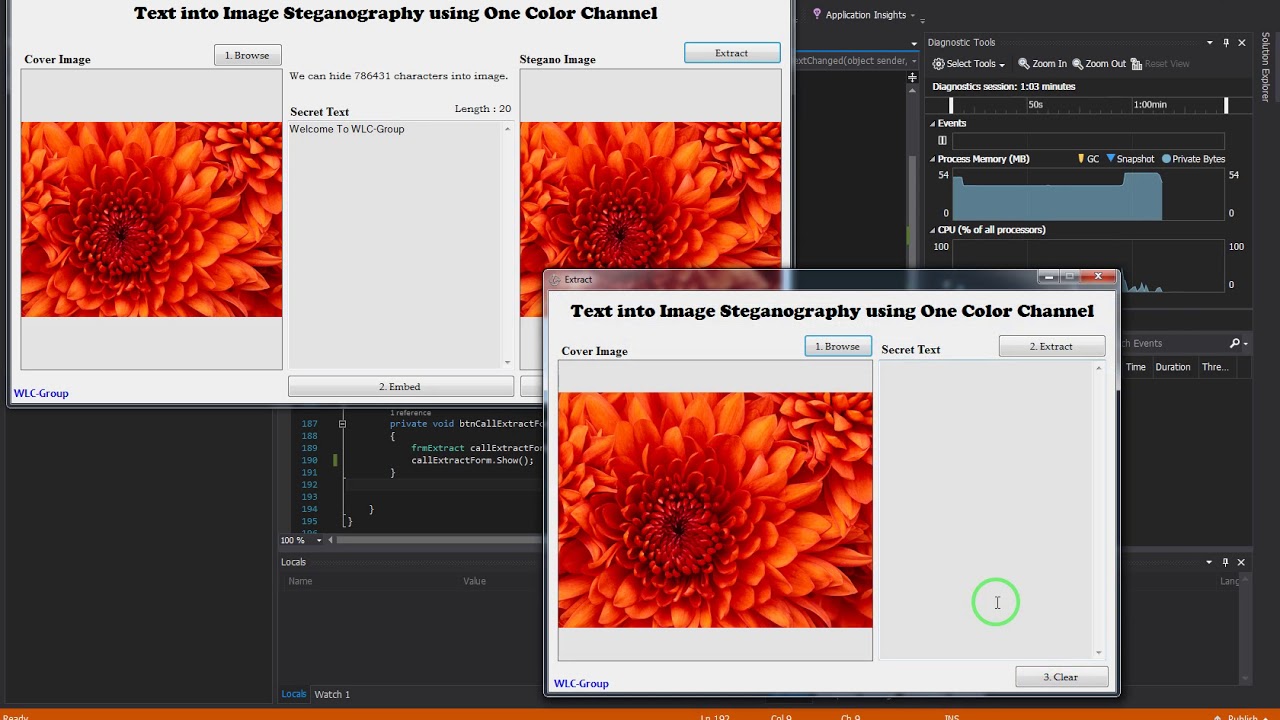Toggle the Snapshot legend marker
This screenshot has height=720, width=1280.
[1130, 159]
